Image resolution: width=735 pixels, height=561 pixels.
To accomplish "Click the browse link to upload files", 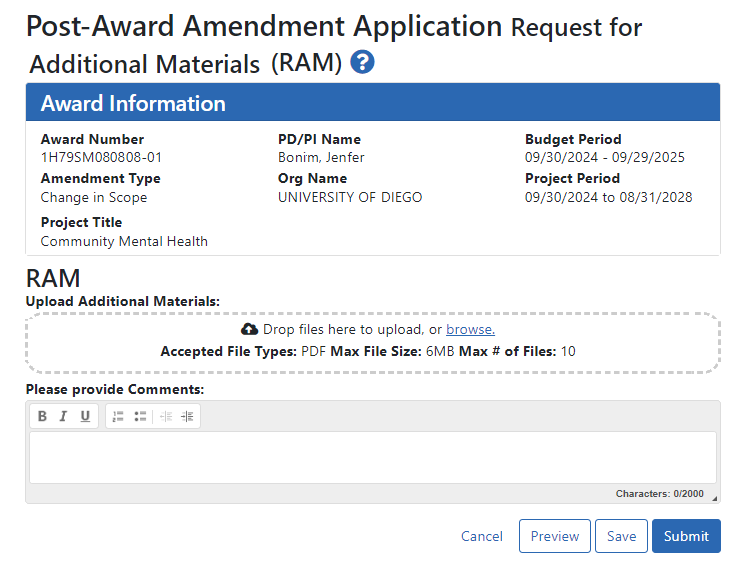I will (470, 329).
